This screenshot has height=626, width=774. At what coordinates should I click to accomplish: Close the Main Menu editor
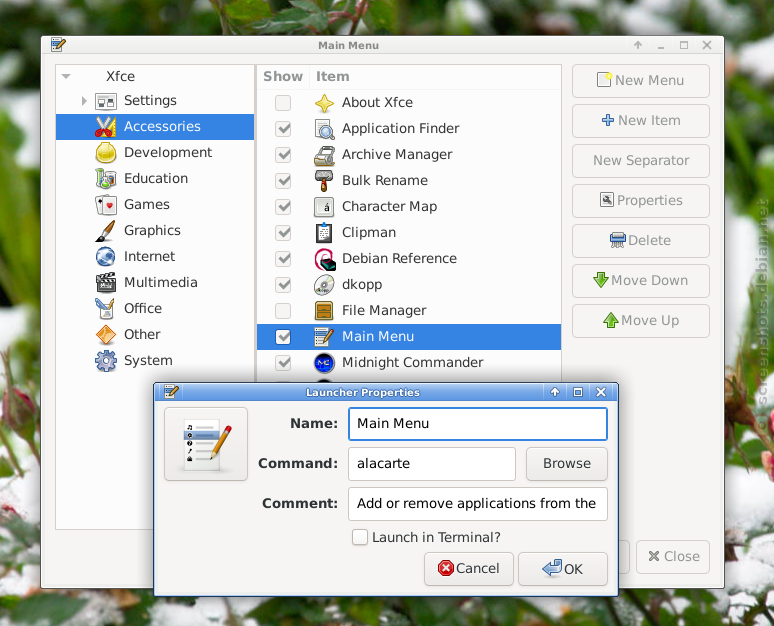point(673,557)
